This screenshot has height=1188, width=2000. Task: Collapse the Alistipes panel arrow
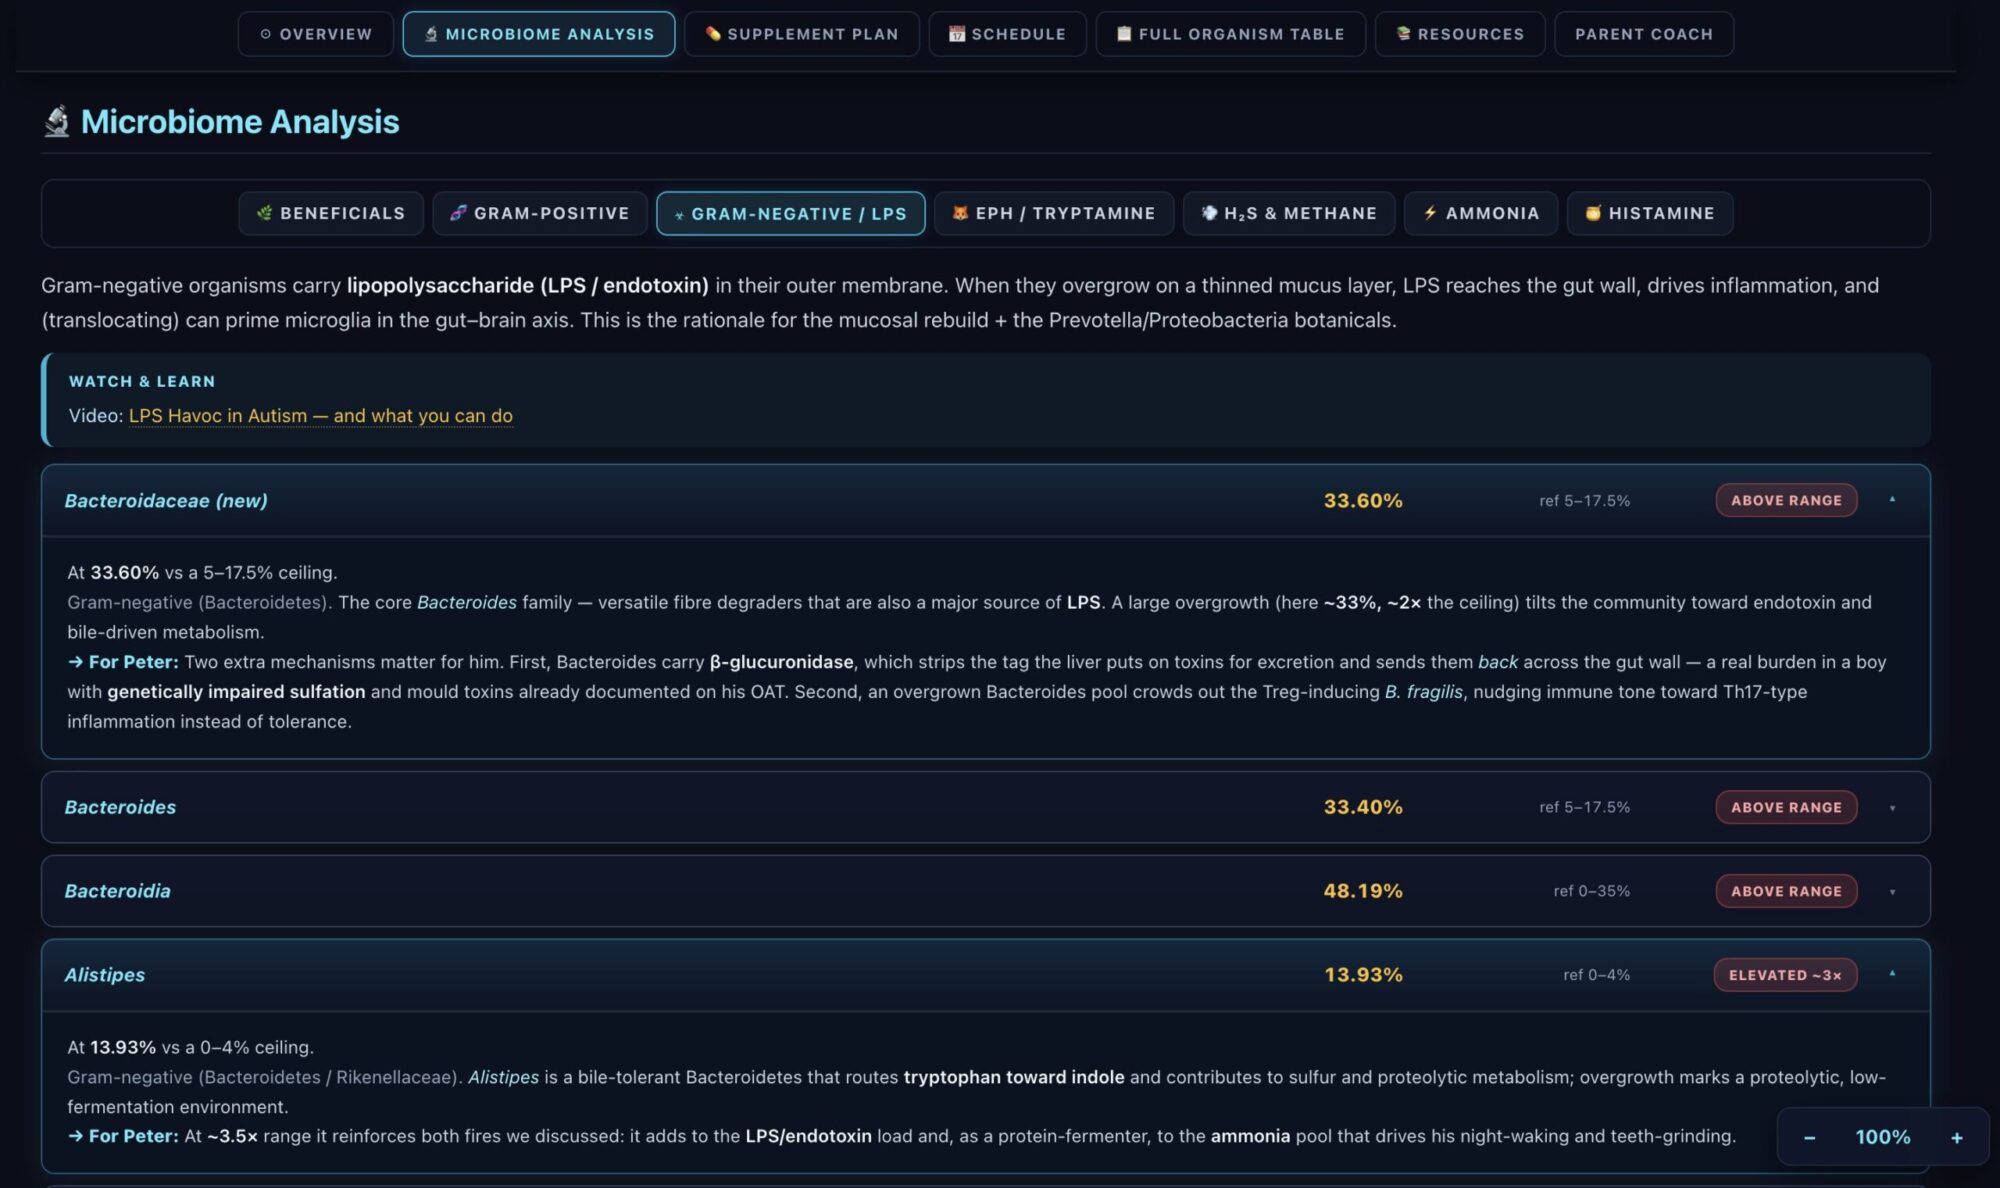(x=1892, y=974)
